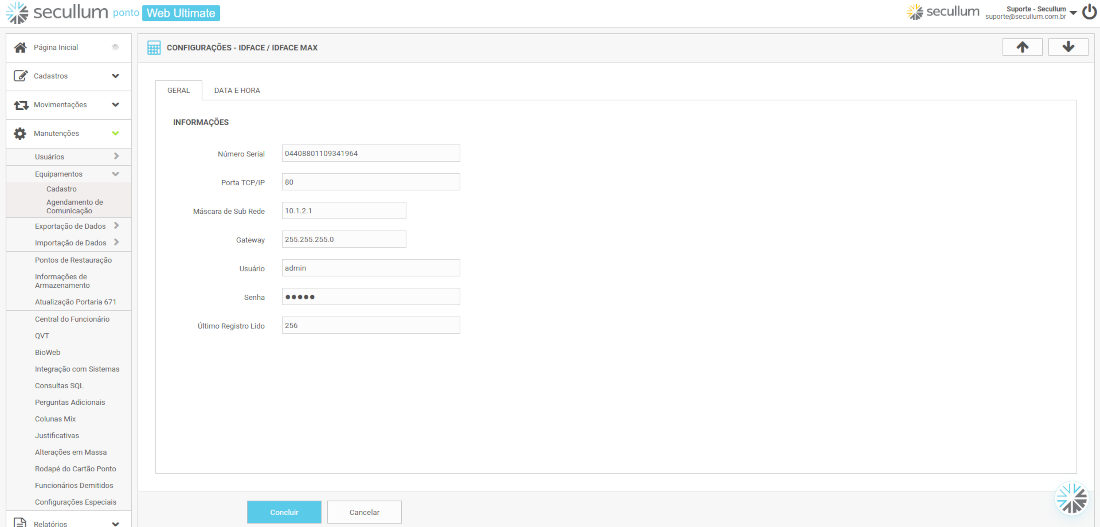Collapse the Equipamentos submenu chevron
The height and width of the screenshot is (527, 1100).
[x=116, y=174]
